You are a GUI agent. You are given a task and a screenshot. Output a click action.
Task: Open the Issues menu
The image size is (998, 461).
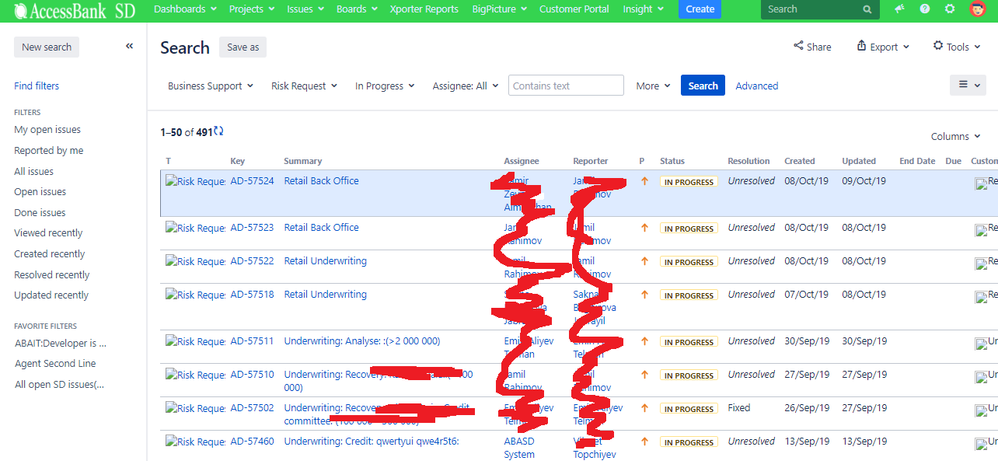coord(306,9)
